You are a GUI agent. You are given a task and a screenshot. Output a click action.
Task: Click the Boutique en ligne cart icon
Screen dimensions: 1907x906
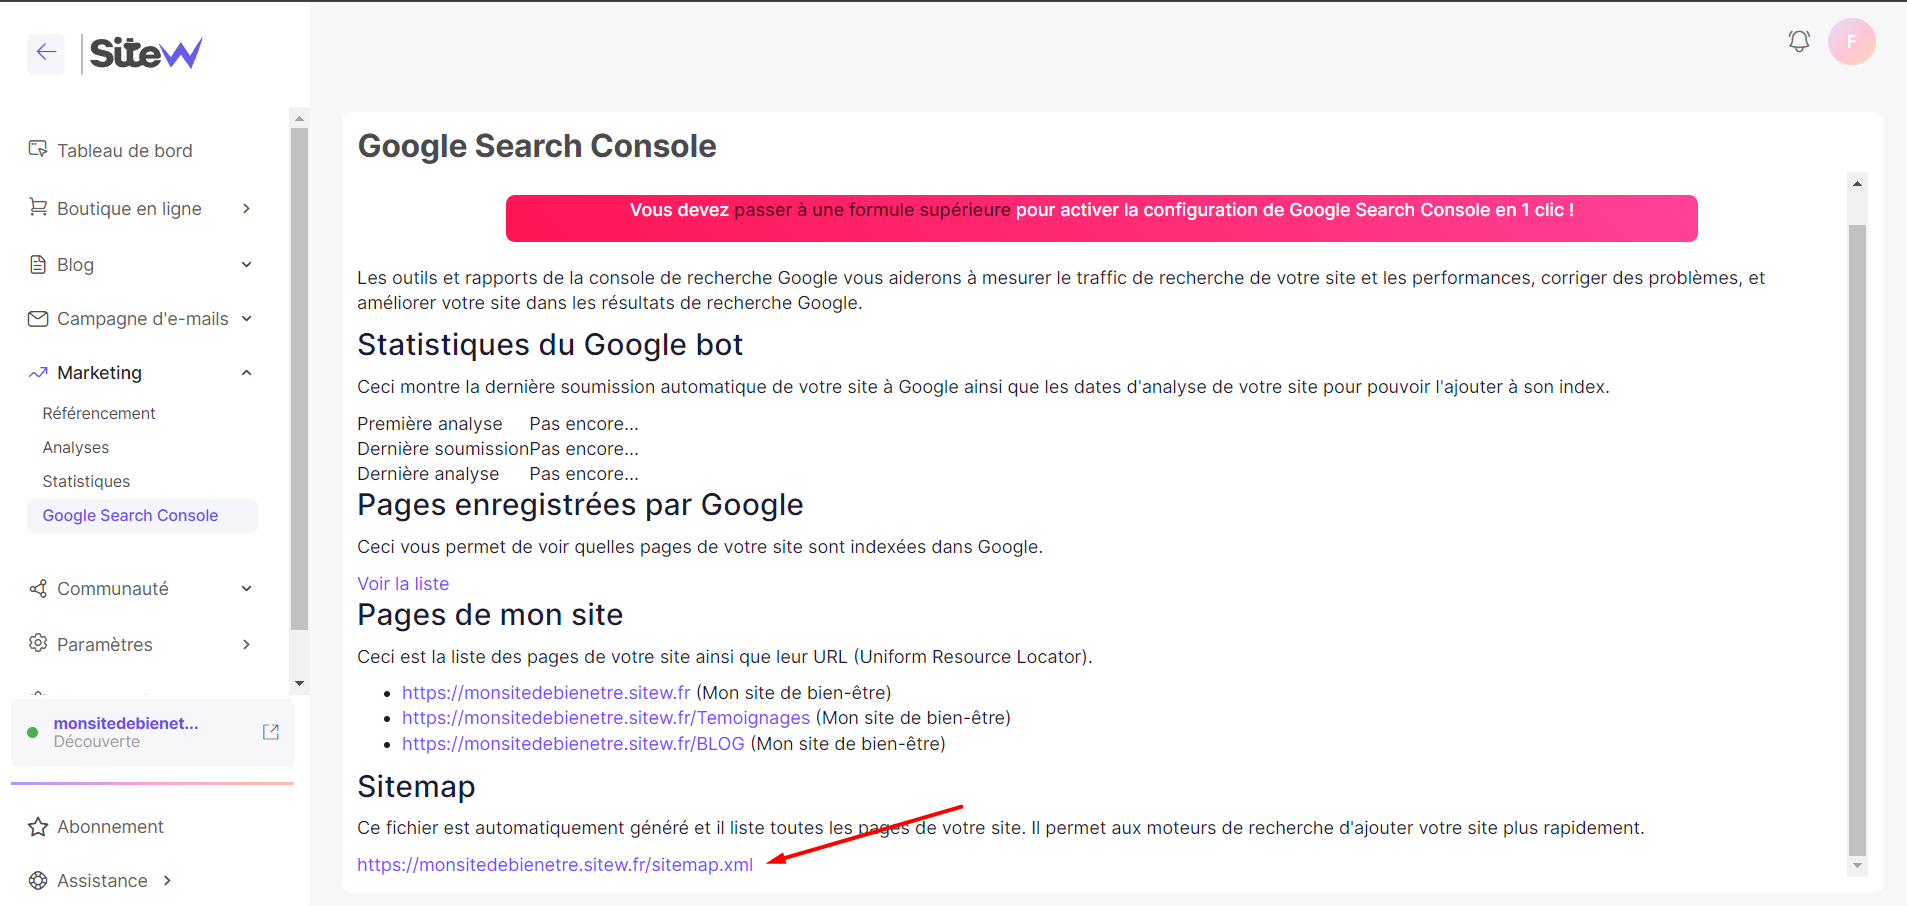point(38,207)
